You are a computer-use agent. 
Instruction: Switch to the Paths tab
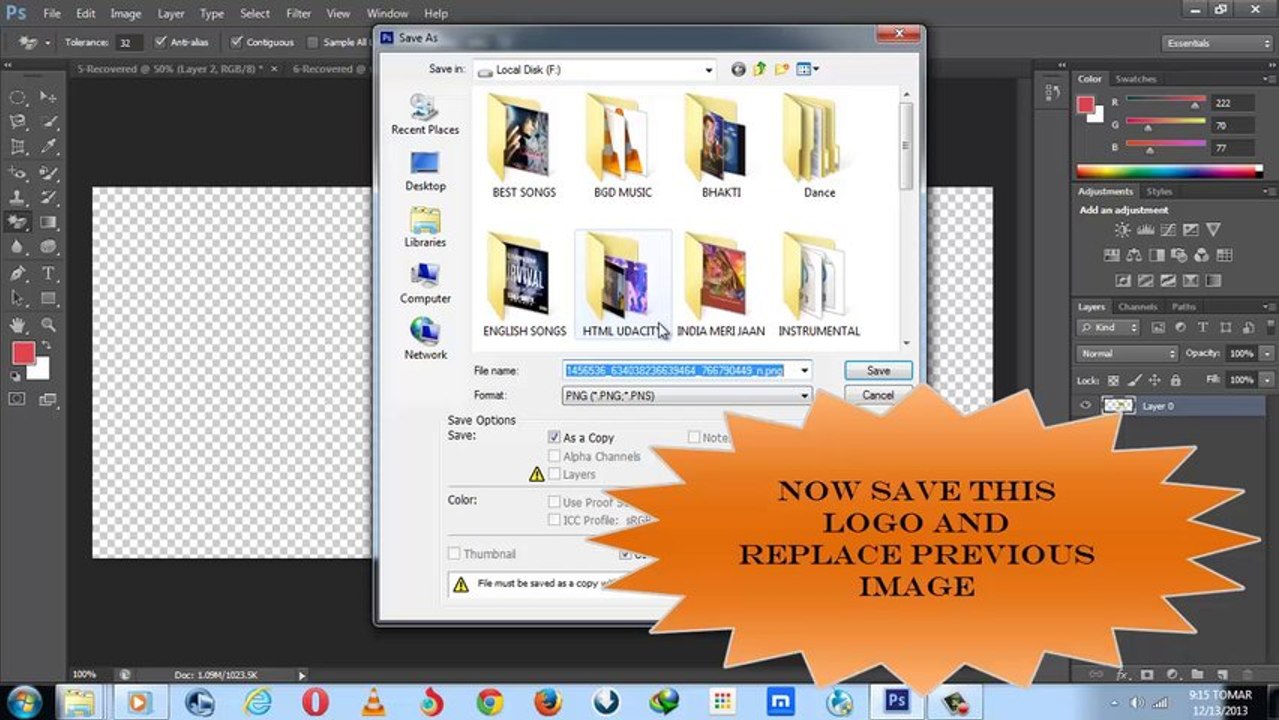pyautogui.click(x=1183, y=307)
